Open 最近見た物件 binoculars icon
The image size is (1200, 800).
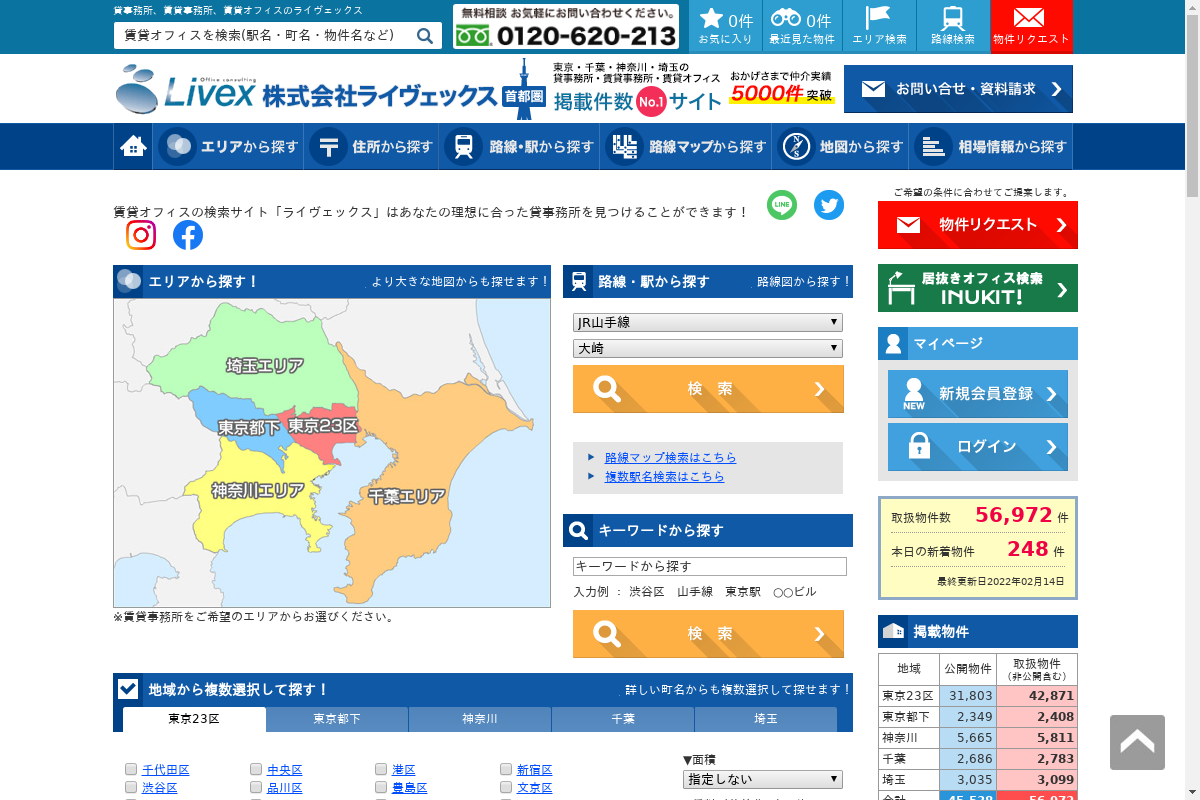[802, 27]
